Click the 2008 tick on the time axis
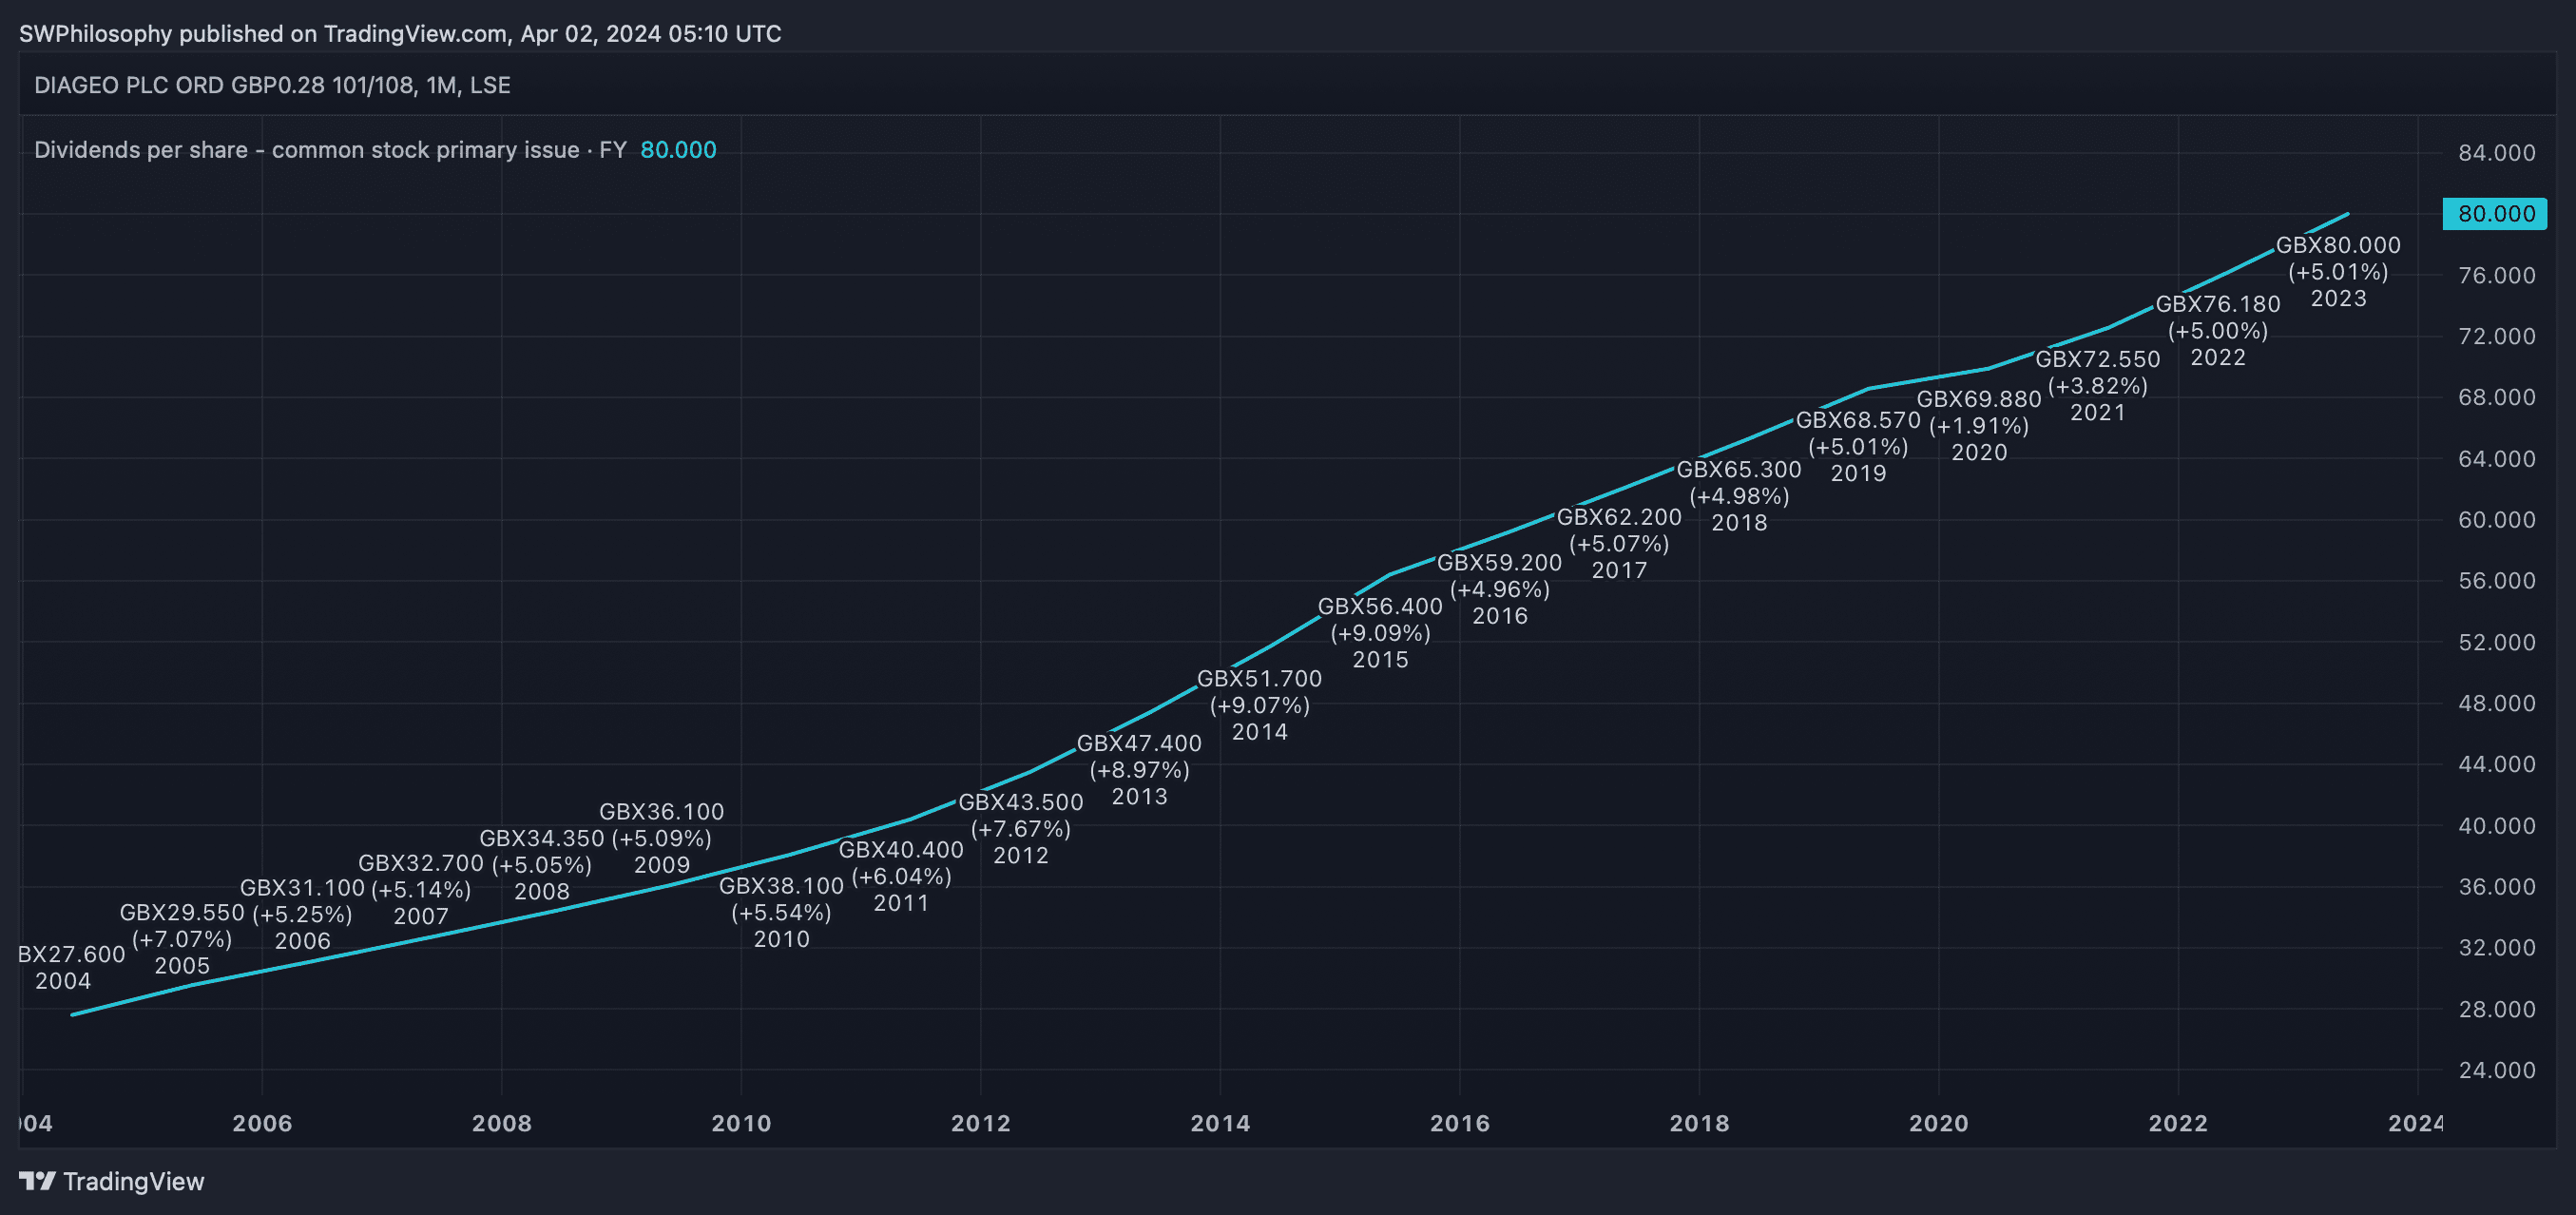The image size is (2576, 1215). tap(502, 1123)
